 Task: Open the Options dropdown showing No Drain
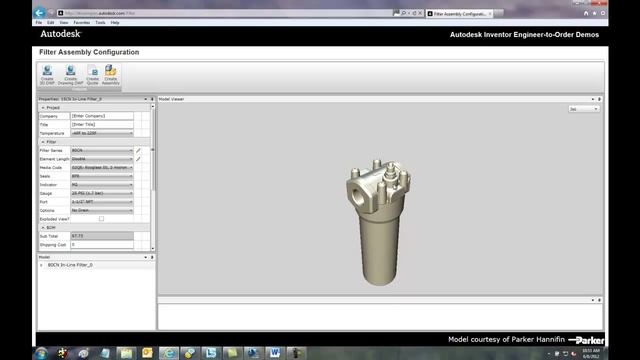tap(102, 210)
